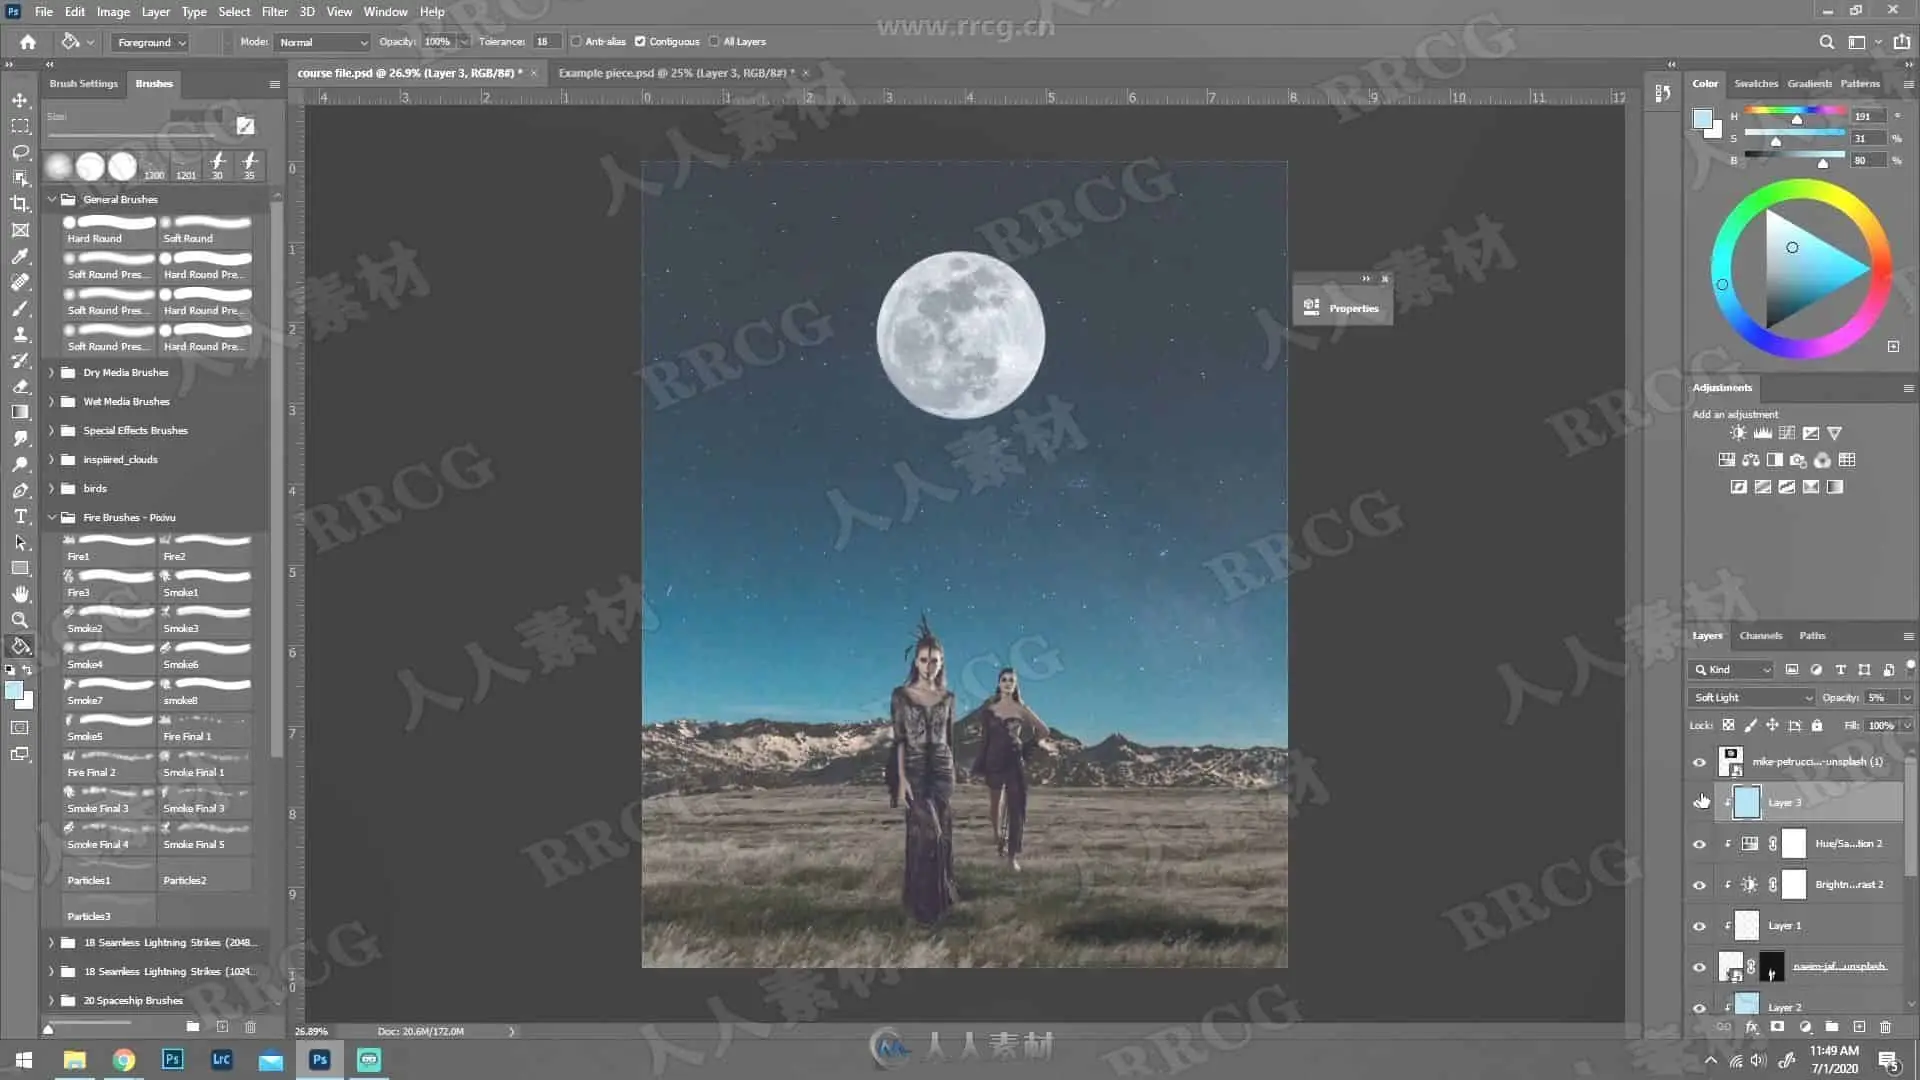The image size is (1920, 1080).
Task: Select the Eyedropper tool
Action: point(20,256)
